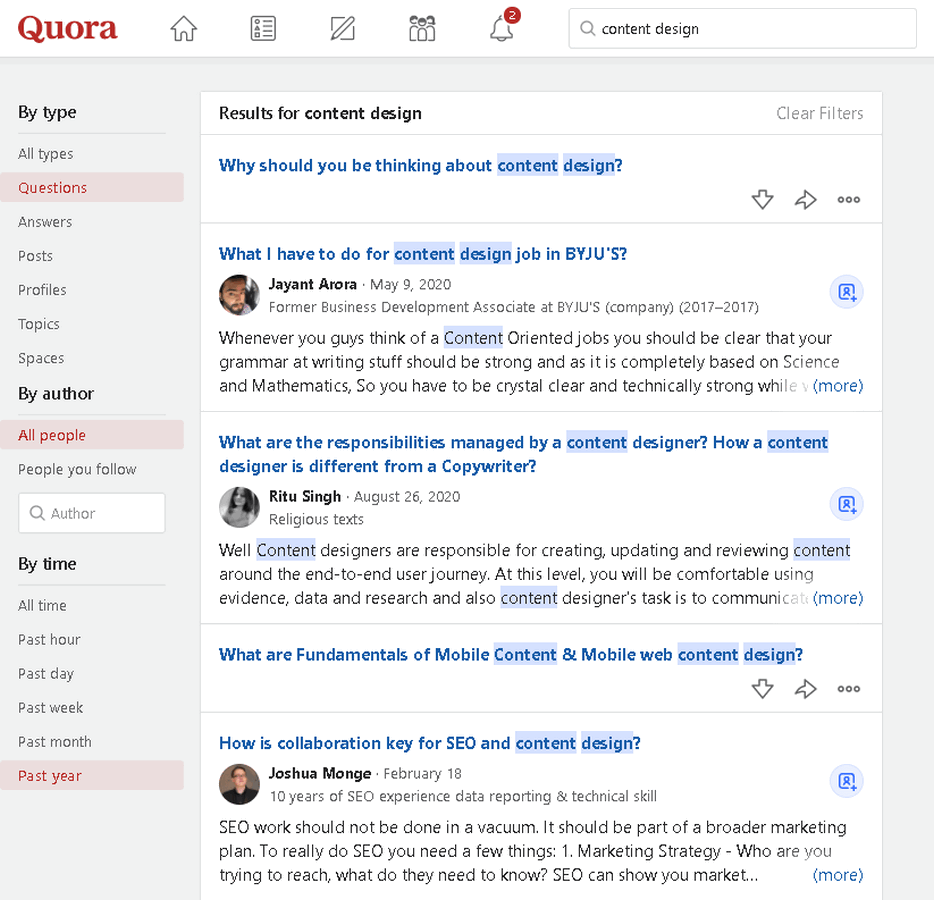Viewport: 934px width, 900px height.
Task: Select 'All types' filter
Action: [x=45, y=154]
